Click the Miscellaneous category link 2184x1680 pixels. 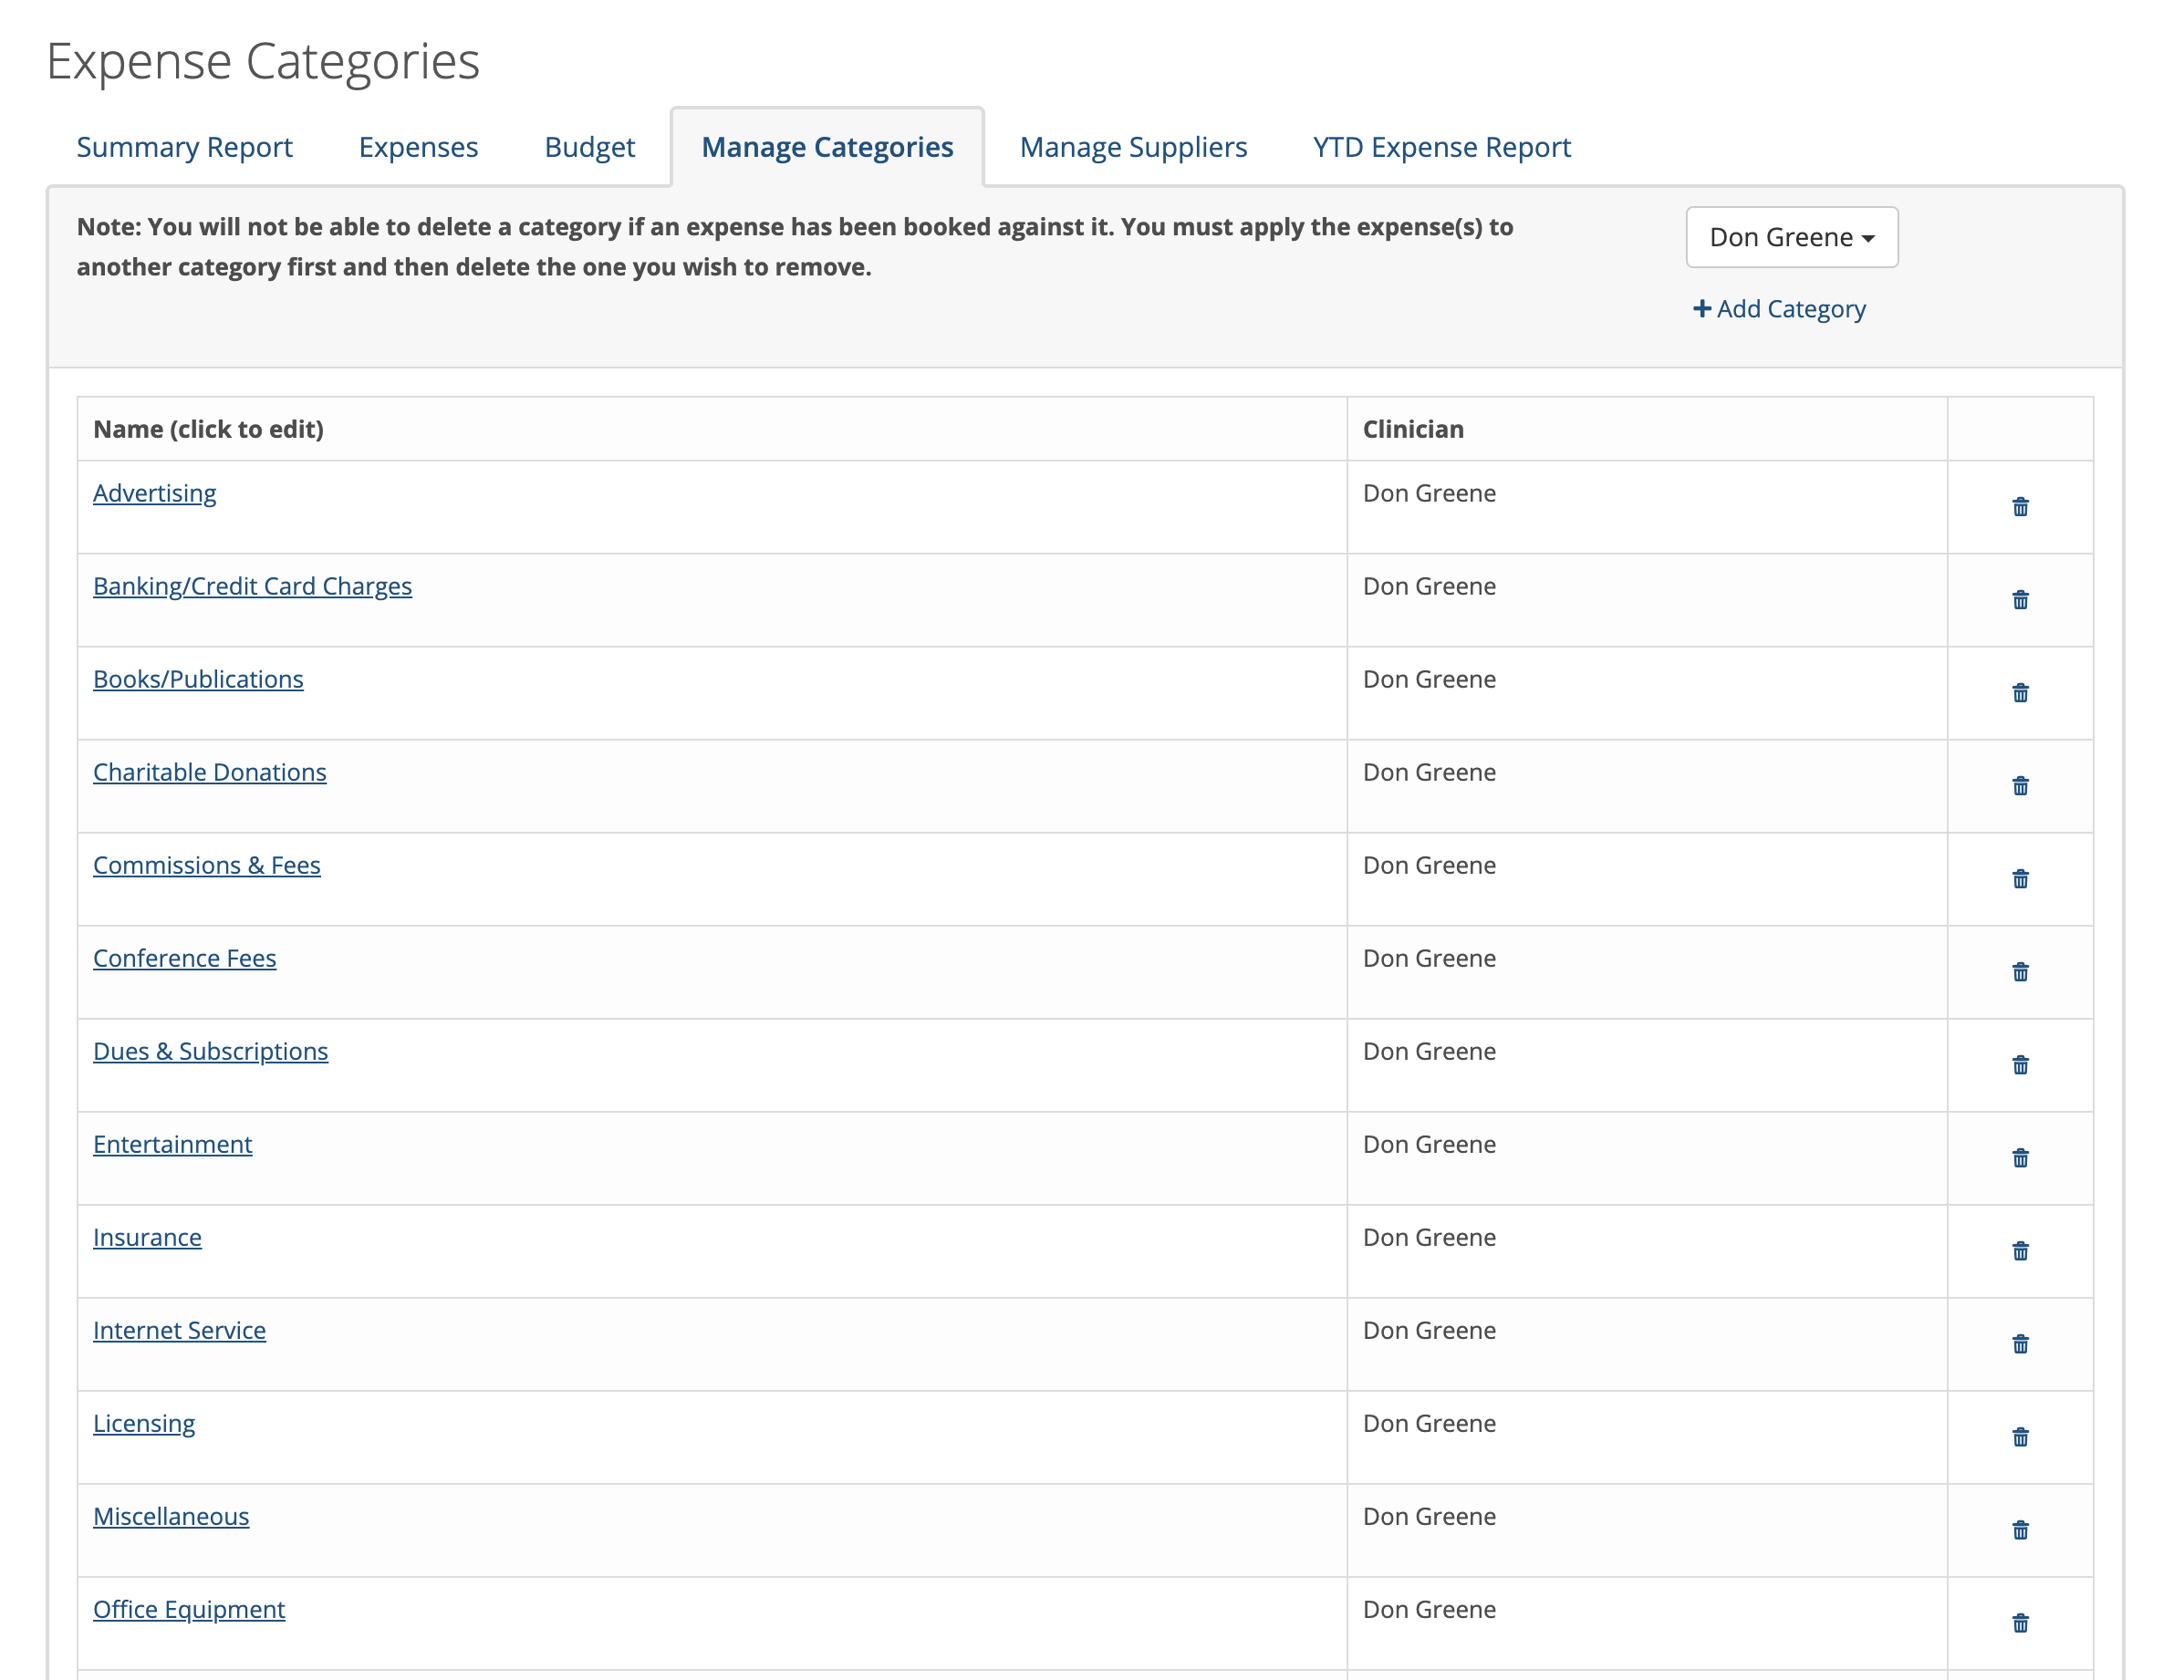click(x=171, y=1516)
